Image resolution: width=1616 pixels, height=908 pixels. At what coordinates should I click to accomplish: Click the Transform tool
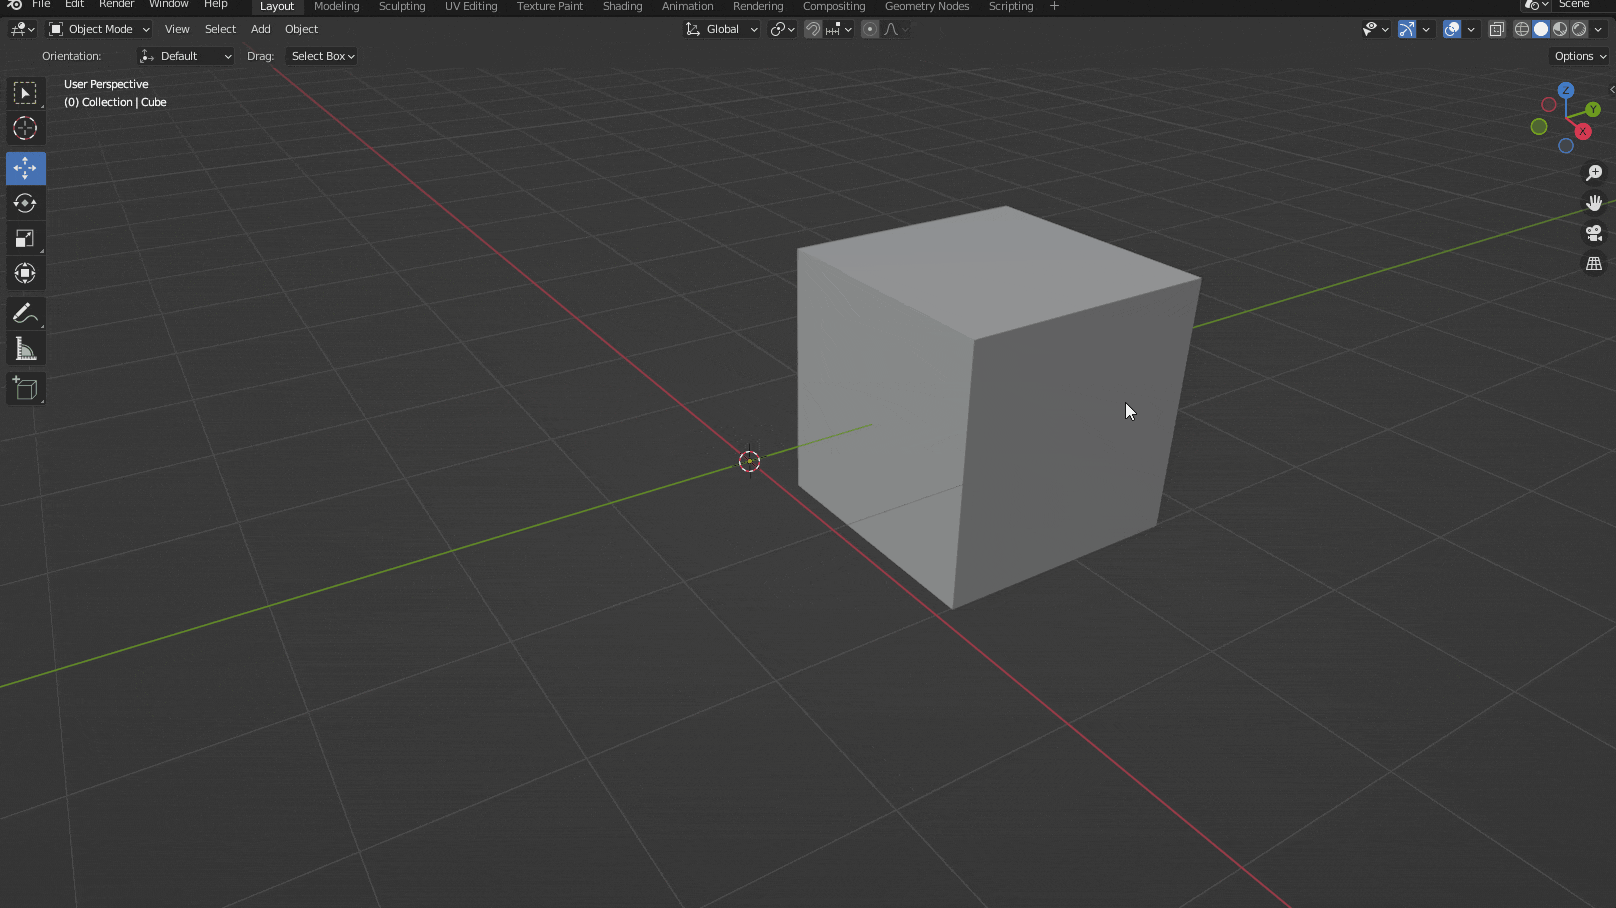[26, 273]
